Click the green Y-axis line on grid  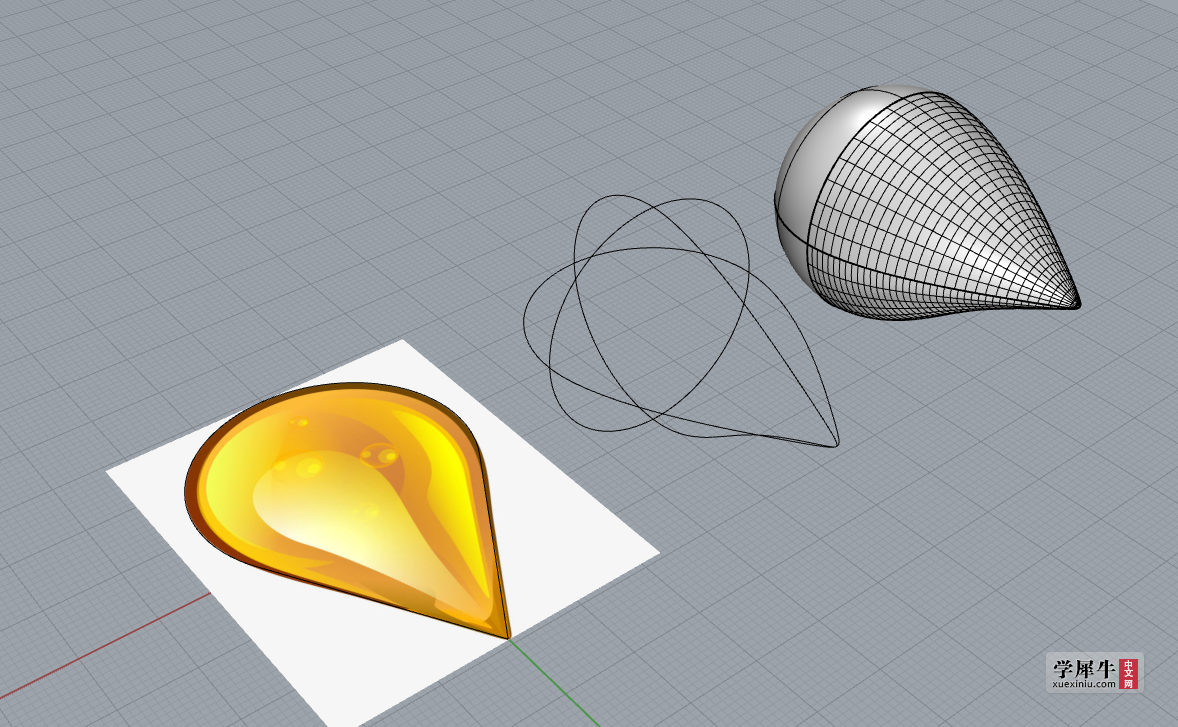(x=554, y=683)
